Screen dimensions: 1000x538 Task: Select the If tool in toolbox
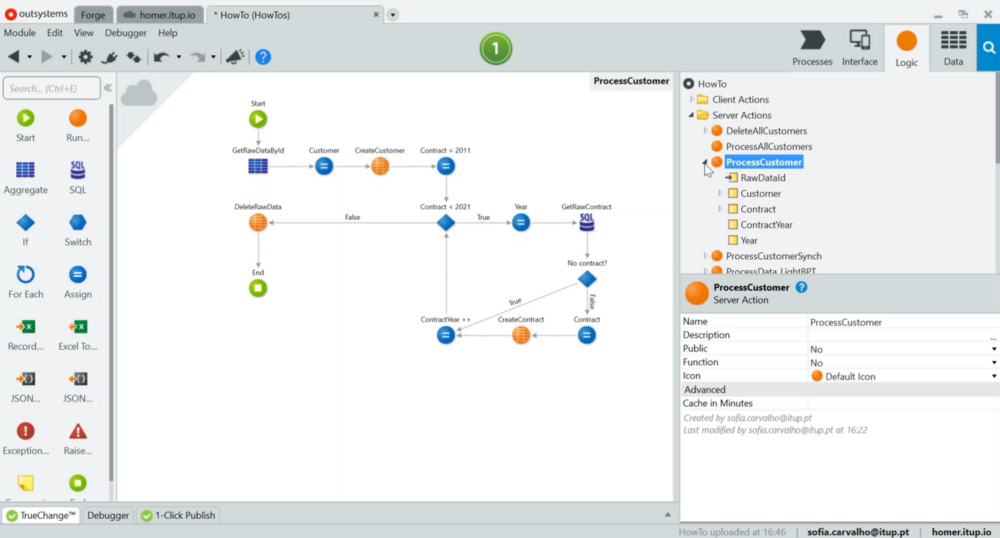click(x=26, y=230)
